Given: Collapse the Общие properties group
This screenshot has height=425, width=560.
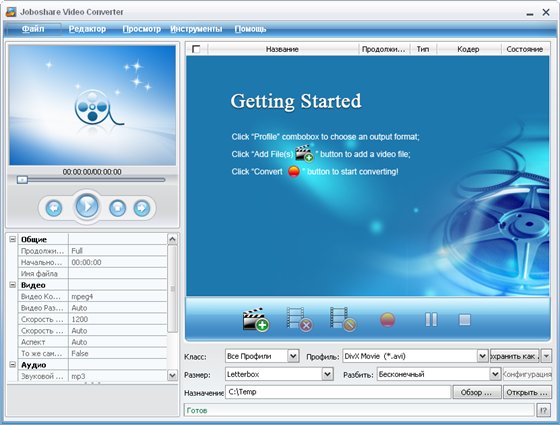Looking at the screenshot, I should tap(12, 239).
